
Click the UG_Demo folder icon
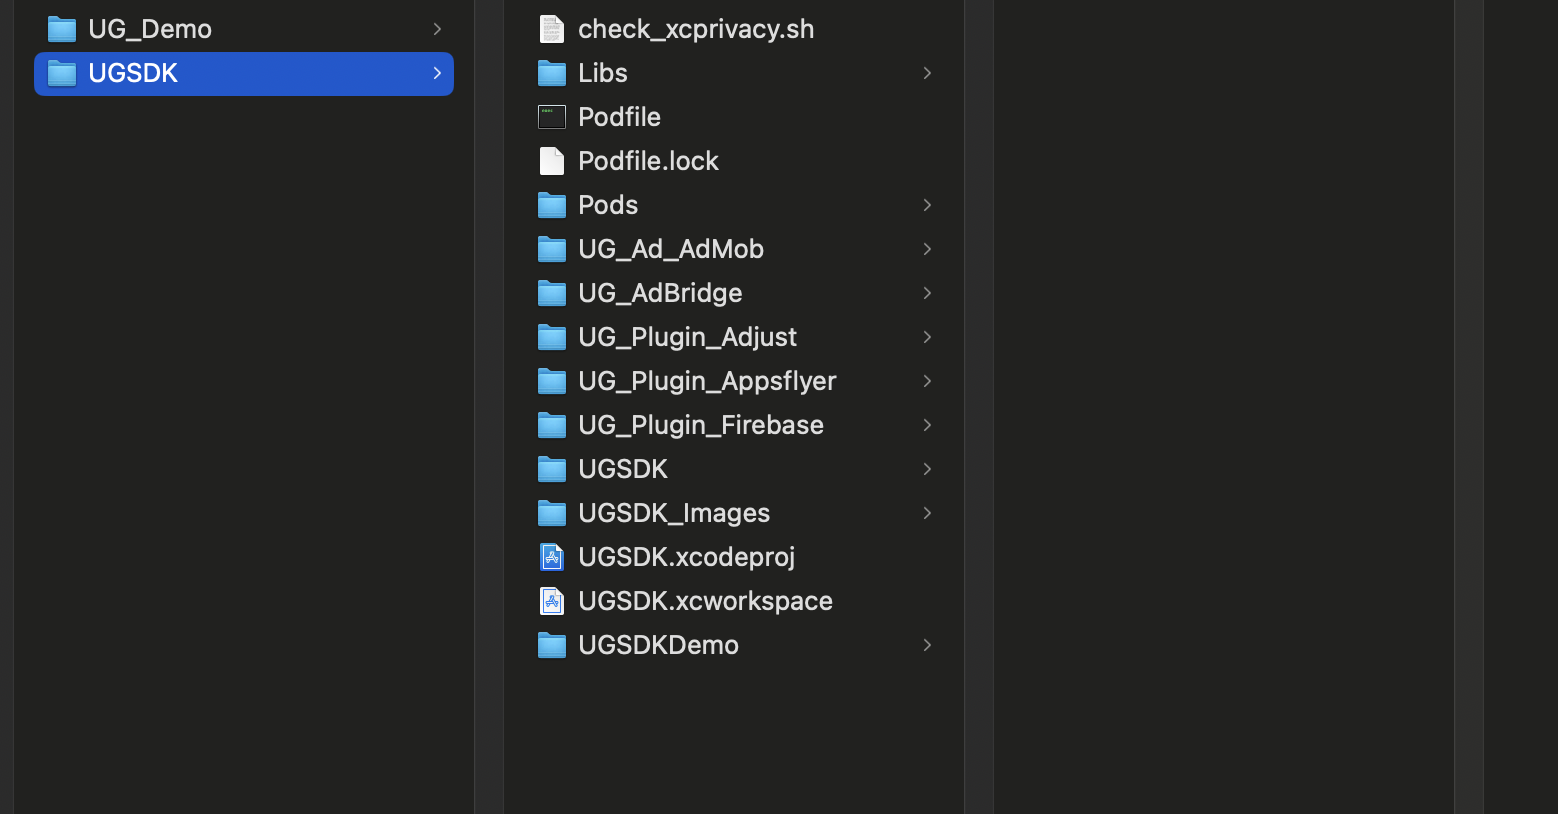pos(61,29)
